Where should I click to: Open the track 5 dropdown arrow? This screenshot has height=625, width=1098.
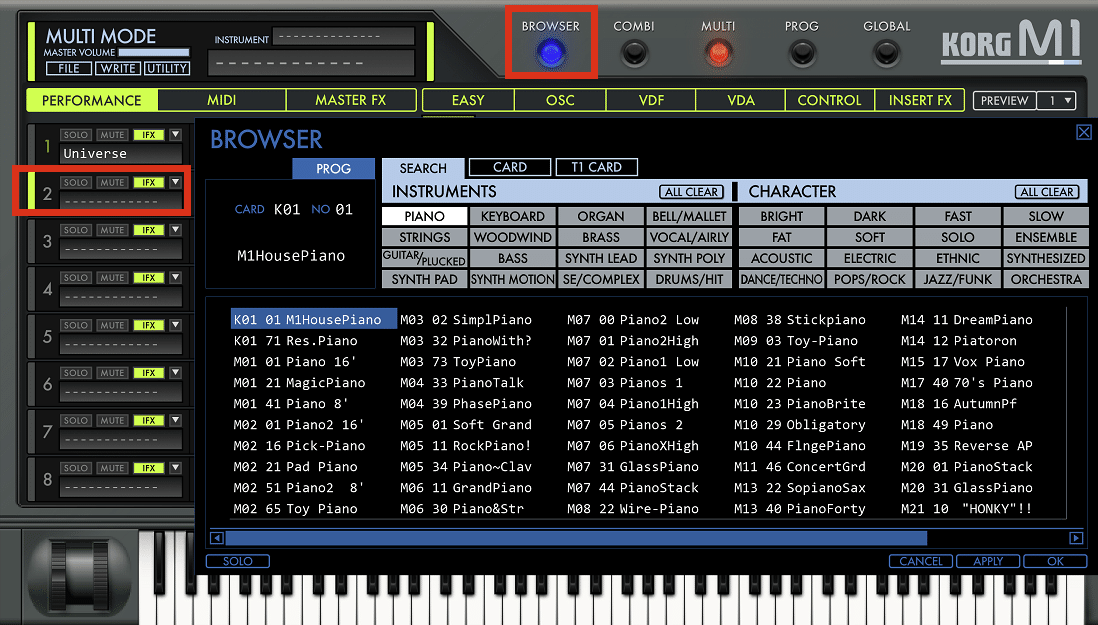click(176, 325)
